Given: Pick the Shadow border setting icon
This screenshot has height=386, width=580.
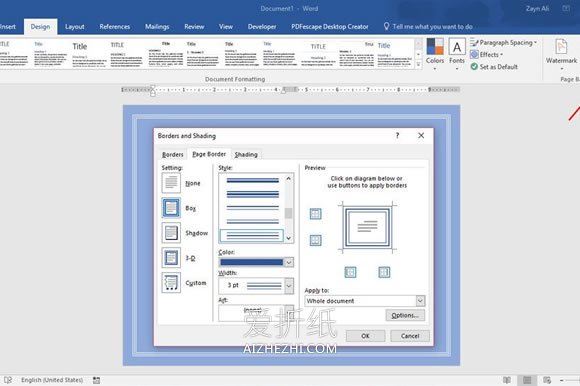Looking at the screenshot, I should coord(171,233).
